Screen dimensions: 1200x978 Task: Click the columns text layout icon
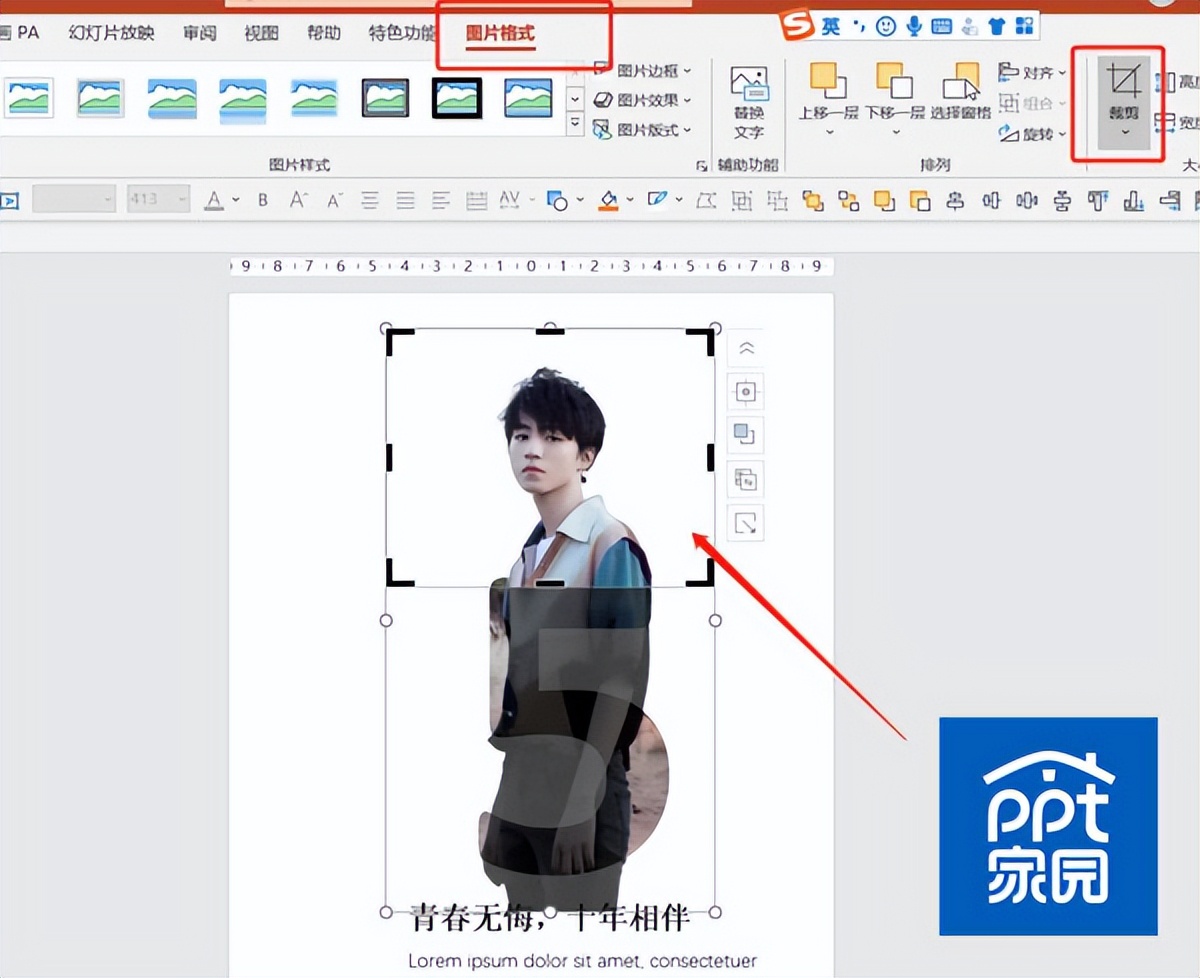tap(477, 201)
